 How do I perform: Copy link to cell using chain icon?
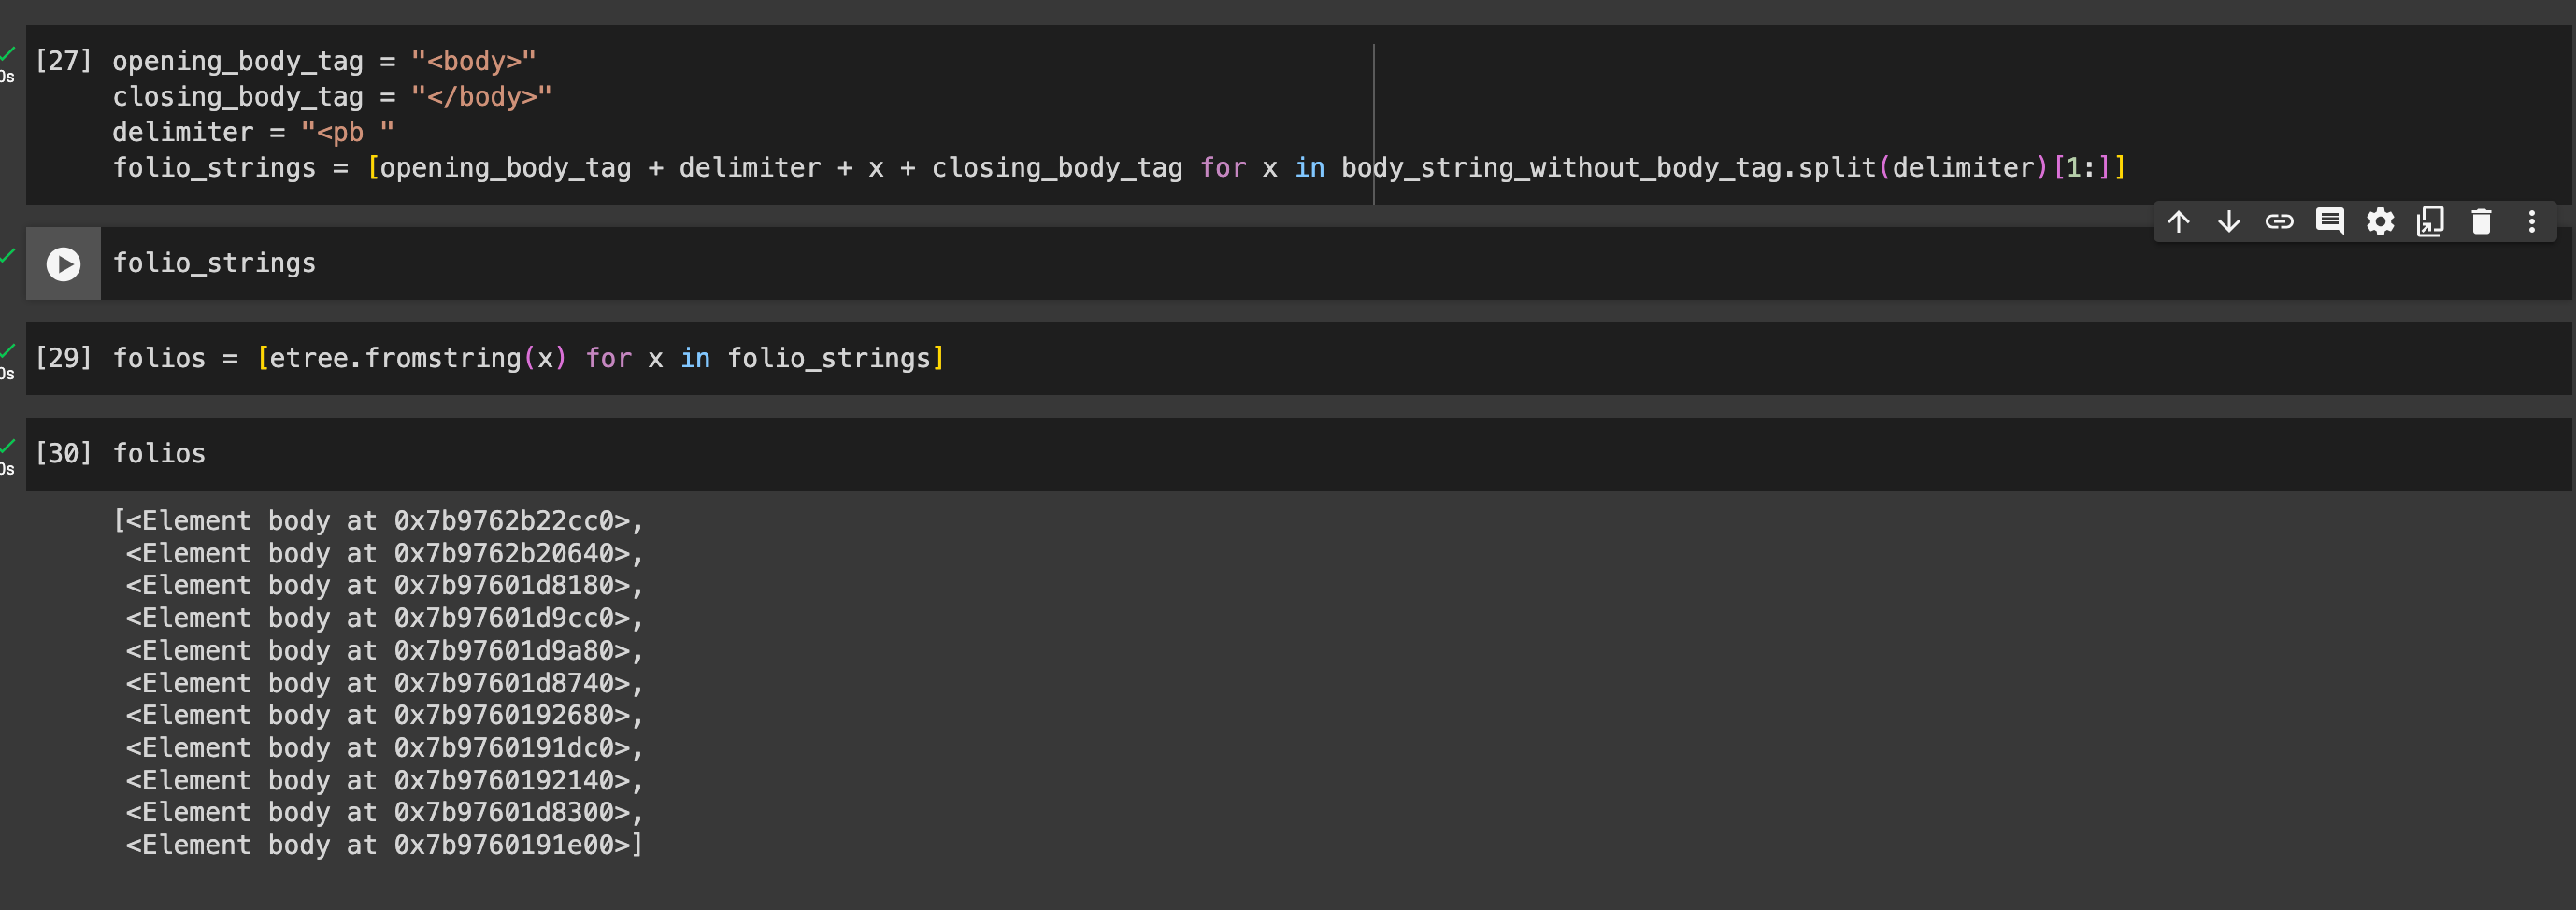(x=2279, y=221)
